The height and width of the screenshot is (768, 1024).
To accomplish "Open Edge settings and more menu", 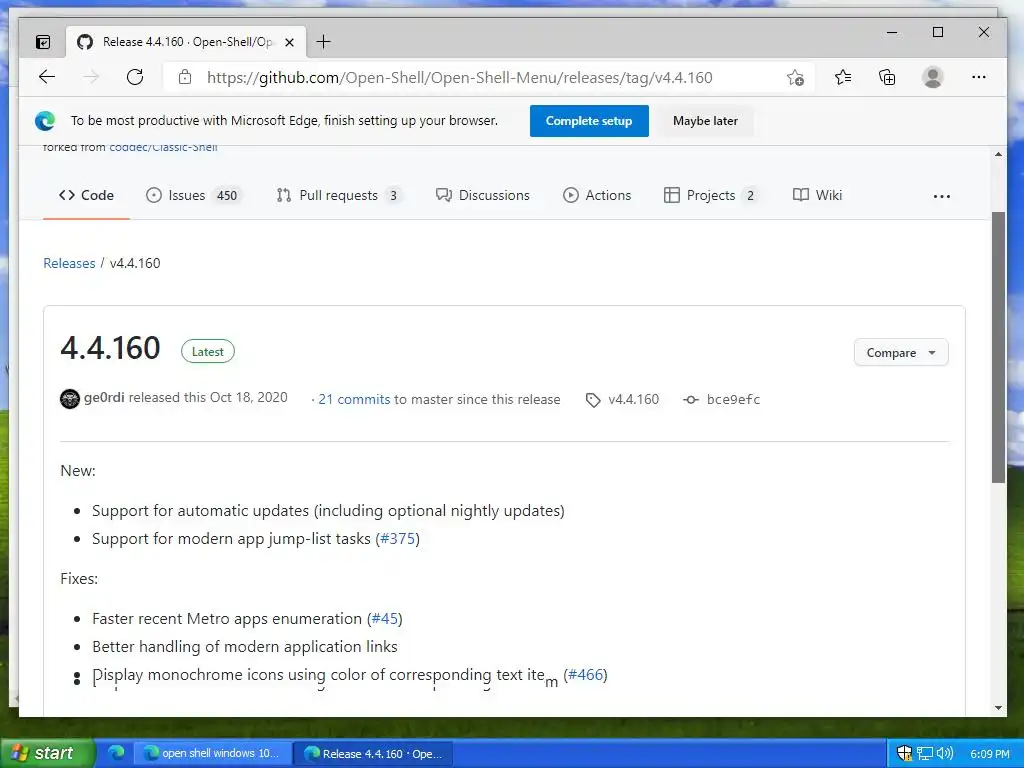I will 978,77.
